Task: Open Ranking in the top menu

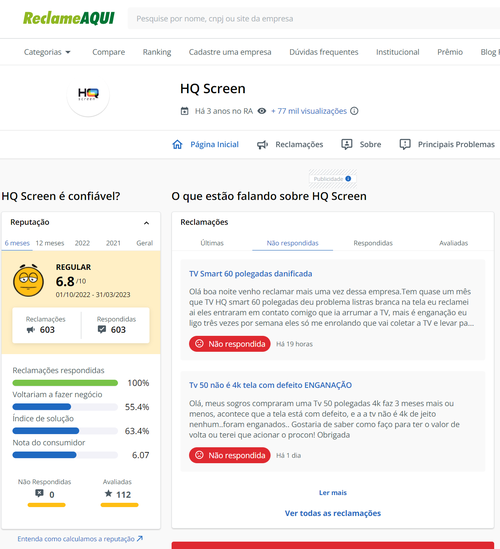Action: pyautogui.click(x=157, y=52)
